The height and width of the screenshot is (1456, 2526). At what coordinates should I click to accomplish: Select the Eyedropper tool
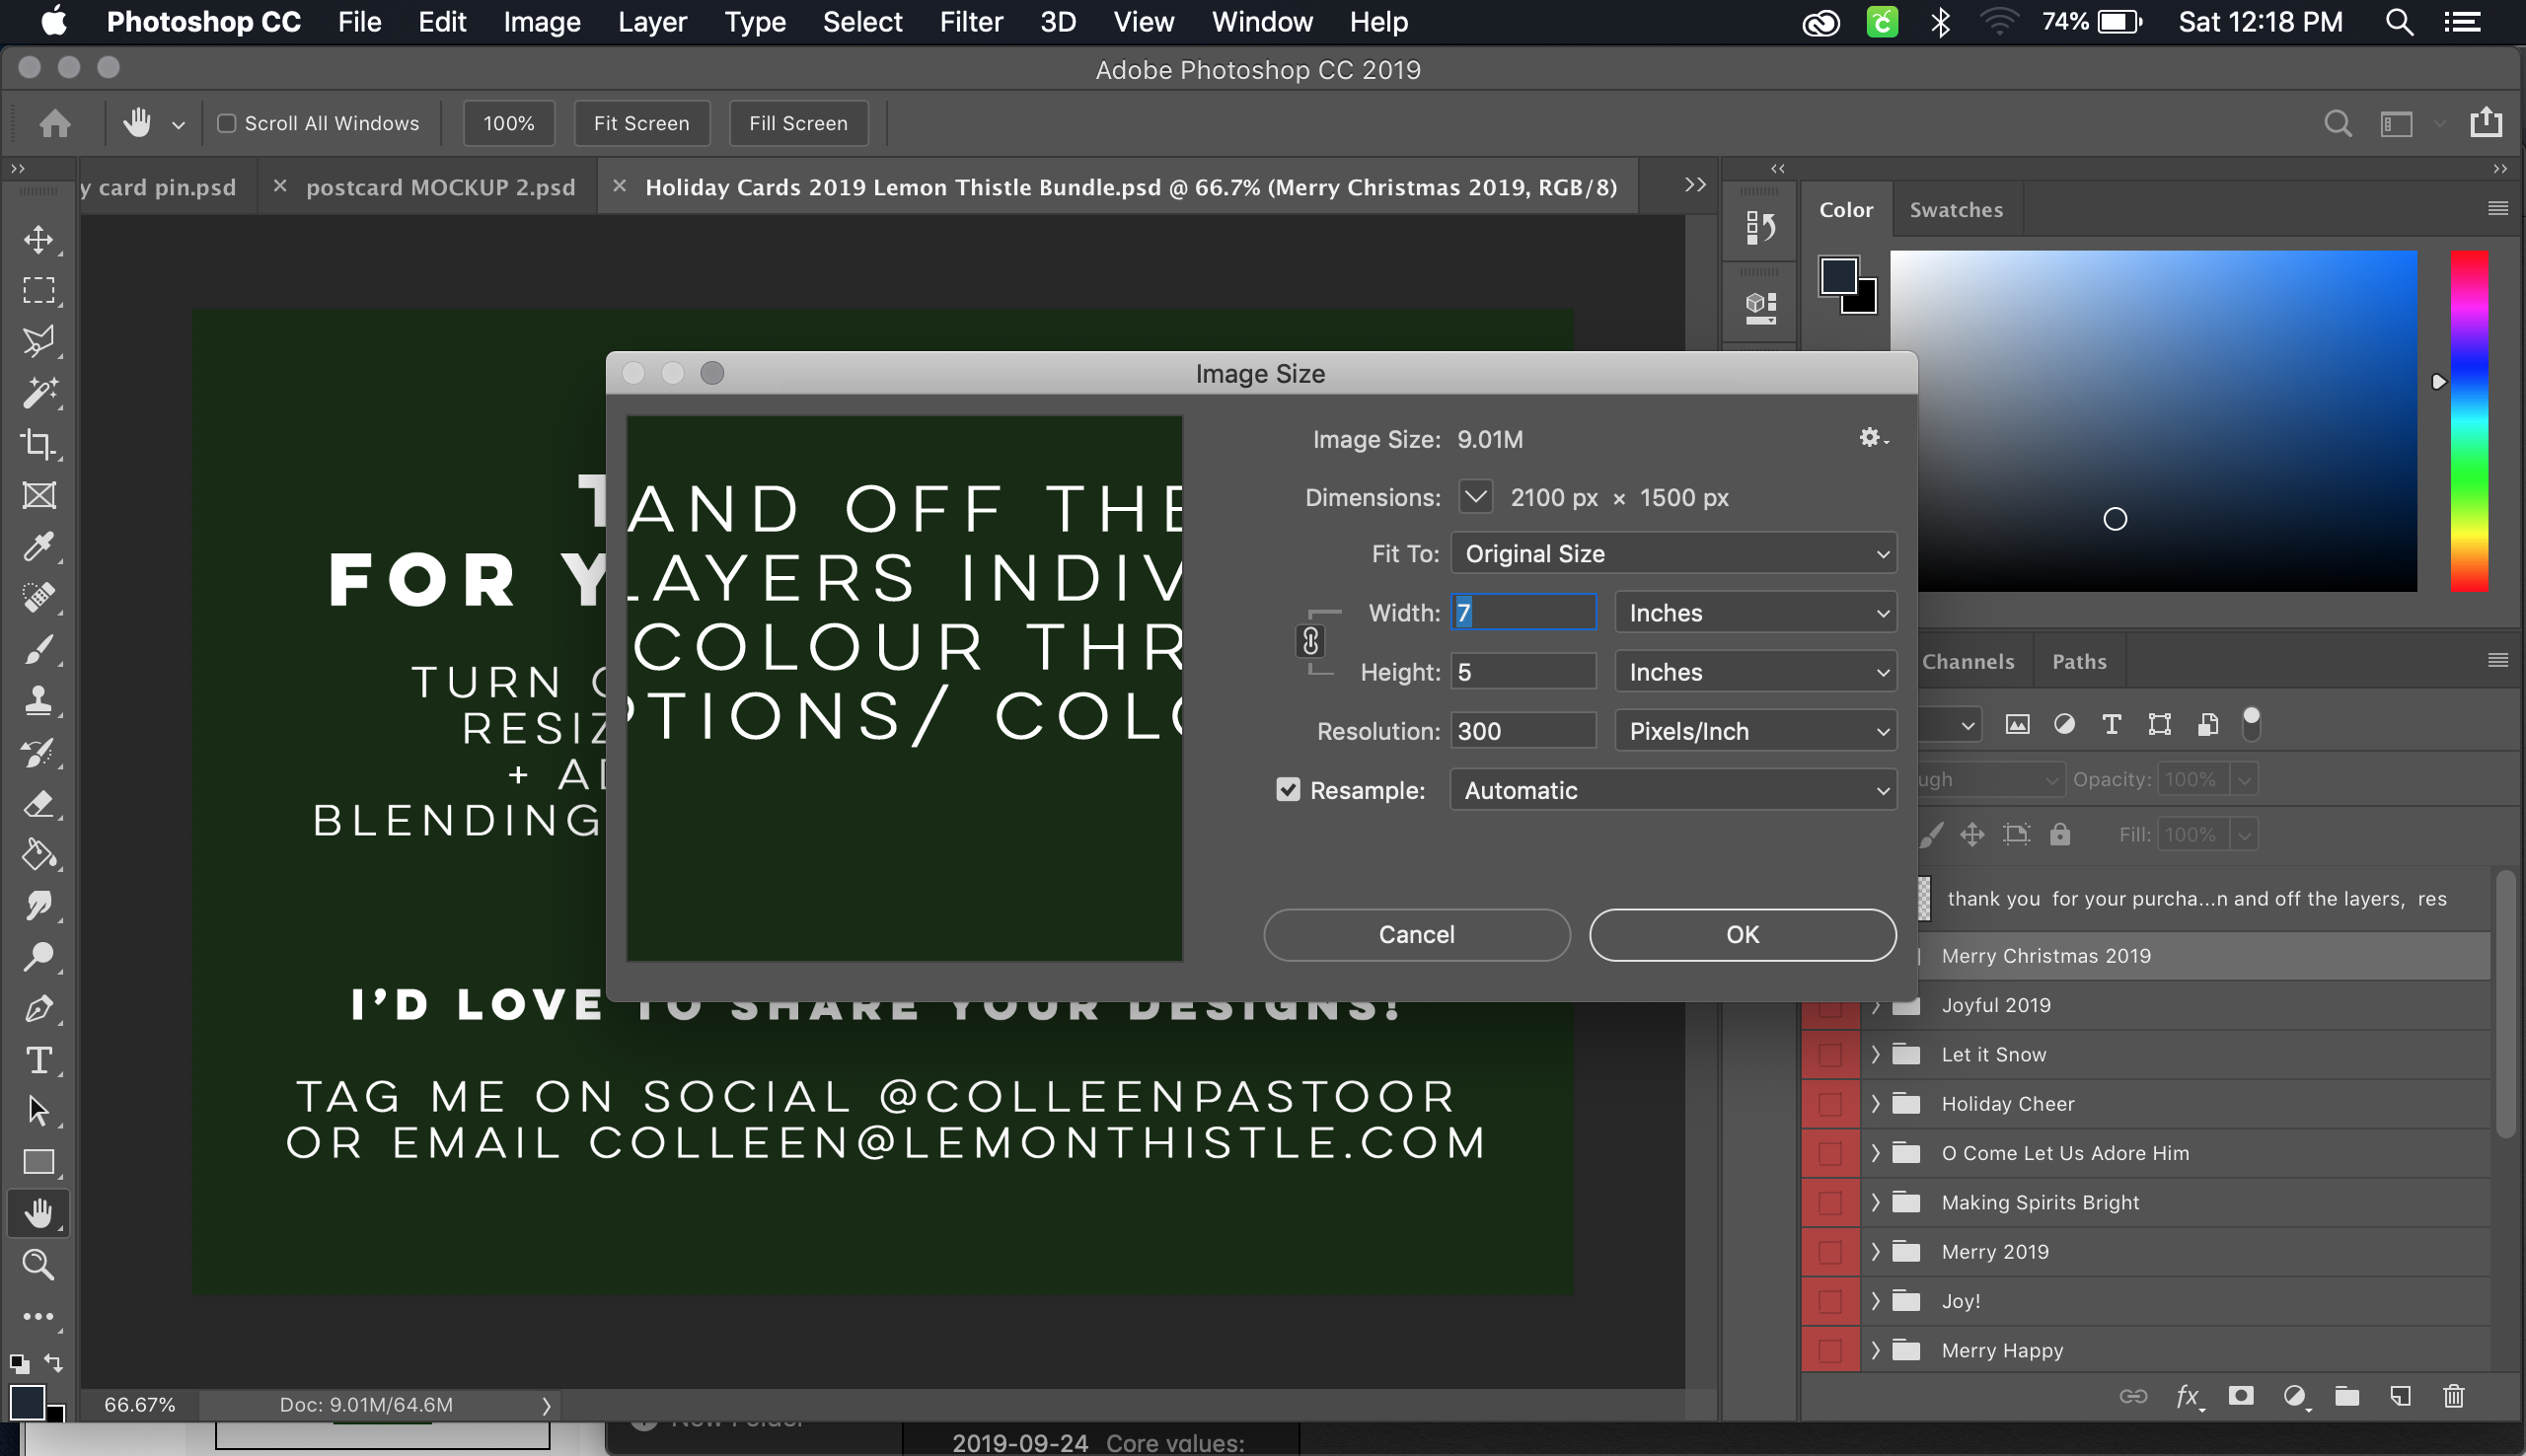pyautogui.click(x=38, y=546)
